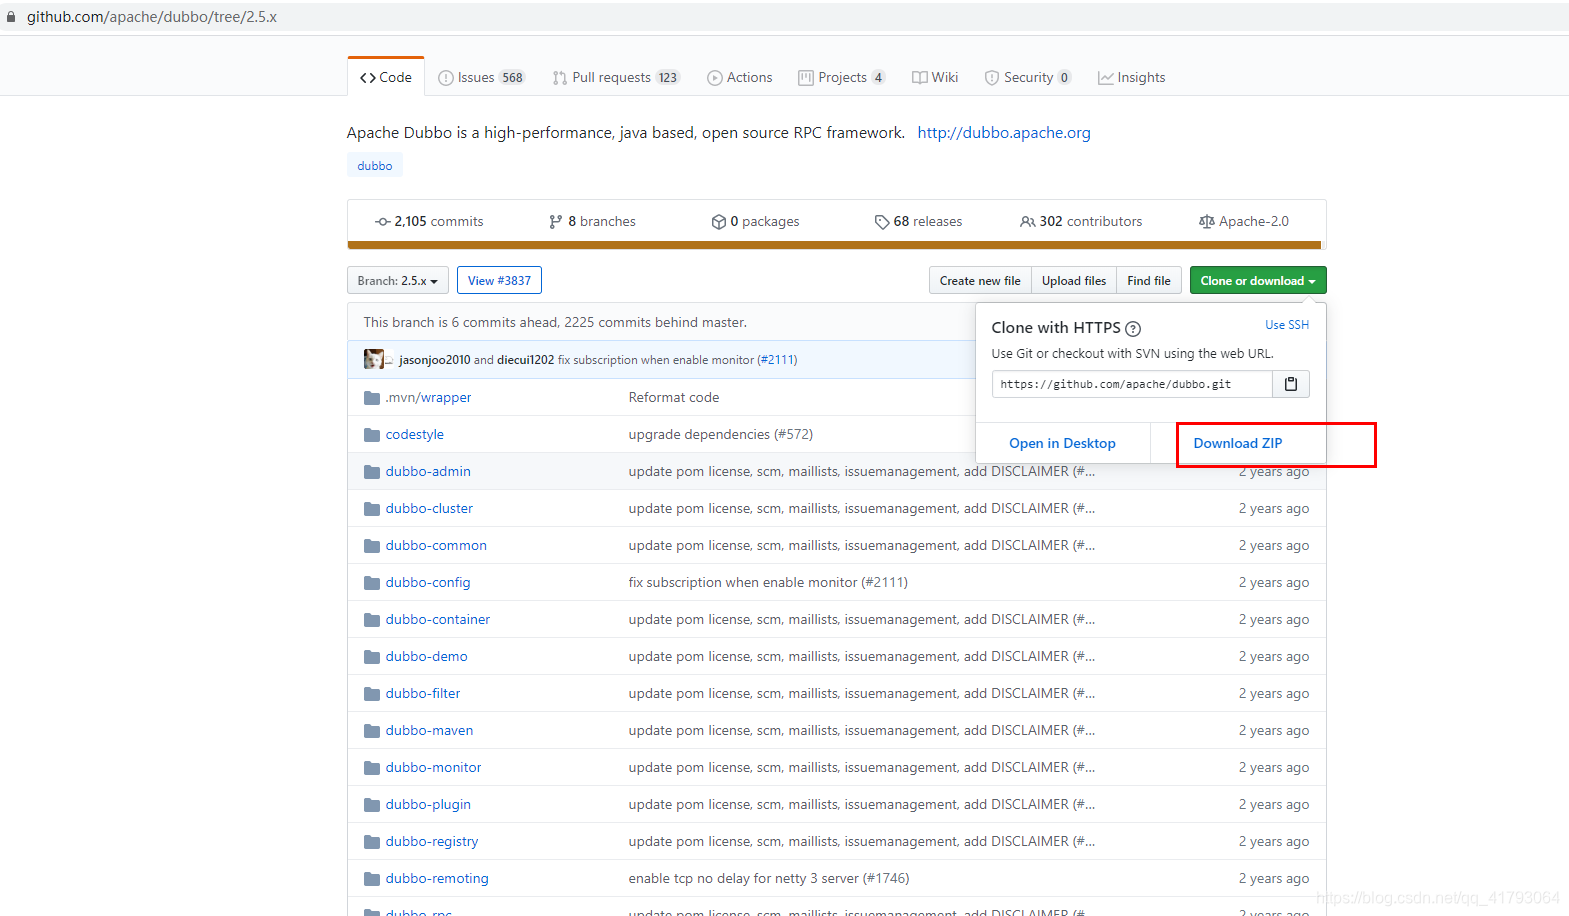
Task: Open 'enable tcp no delay' commit message
Action: coord(769,878)
